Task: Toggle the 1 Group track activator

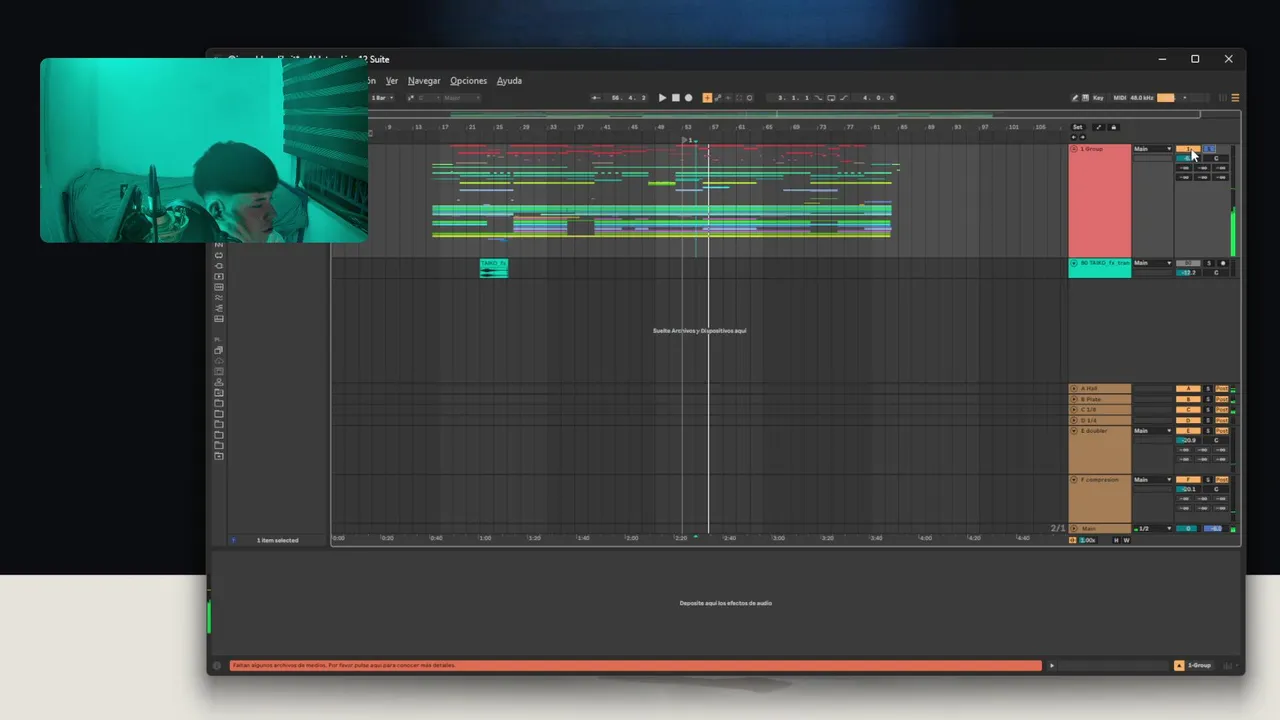Action: point(1188,149)
